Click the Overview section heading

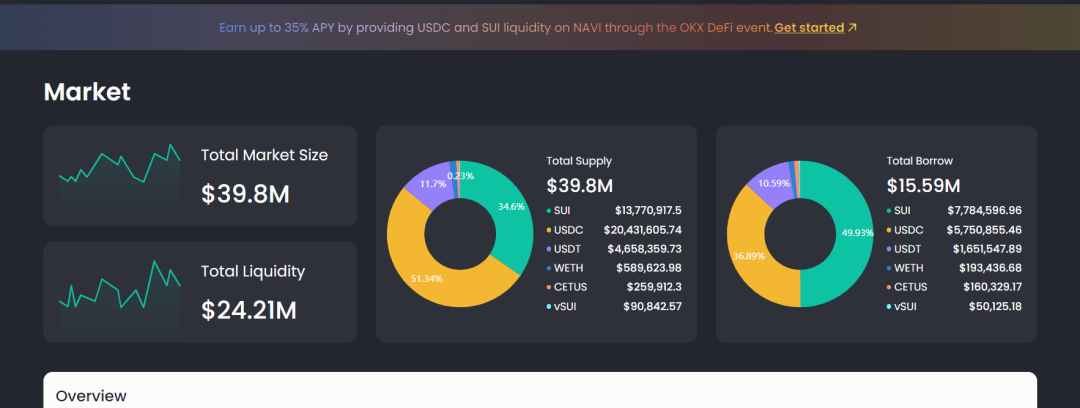click(x=91, y=396)
